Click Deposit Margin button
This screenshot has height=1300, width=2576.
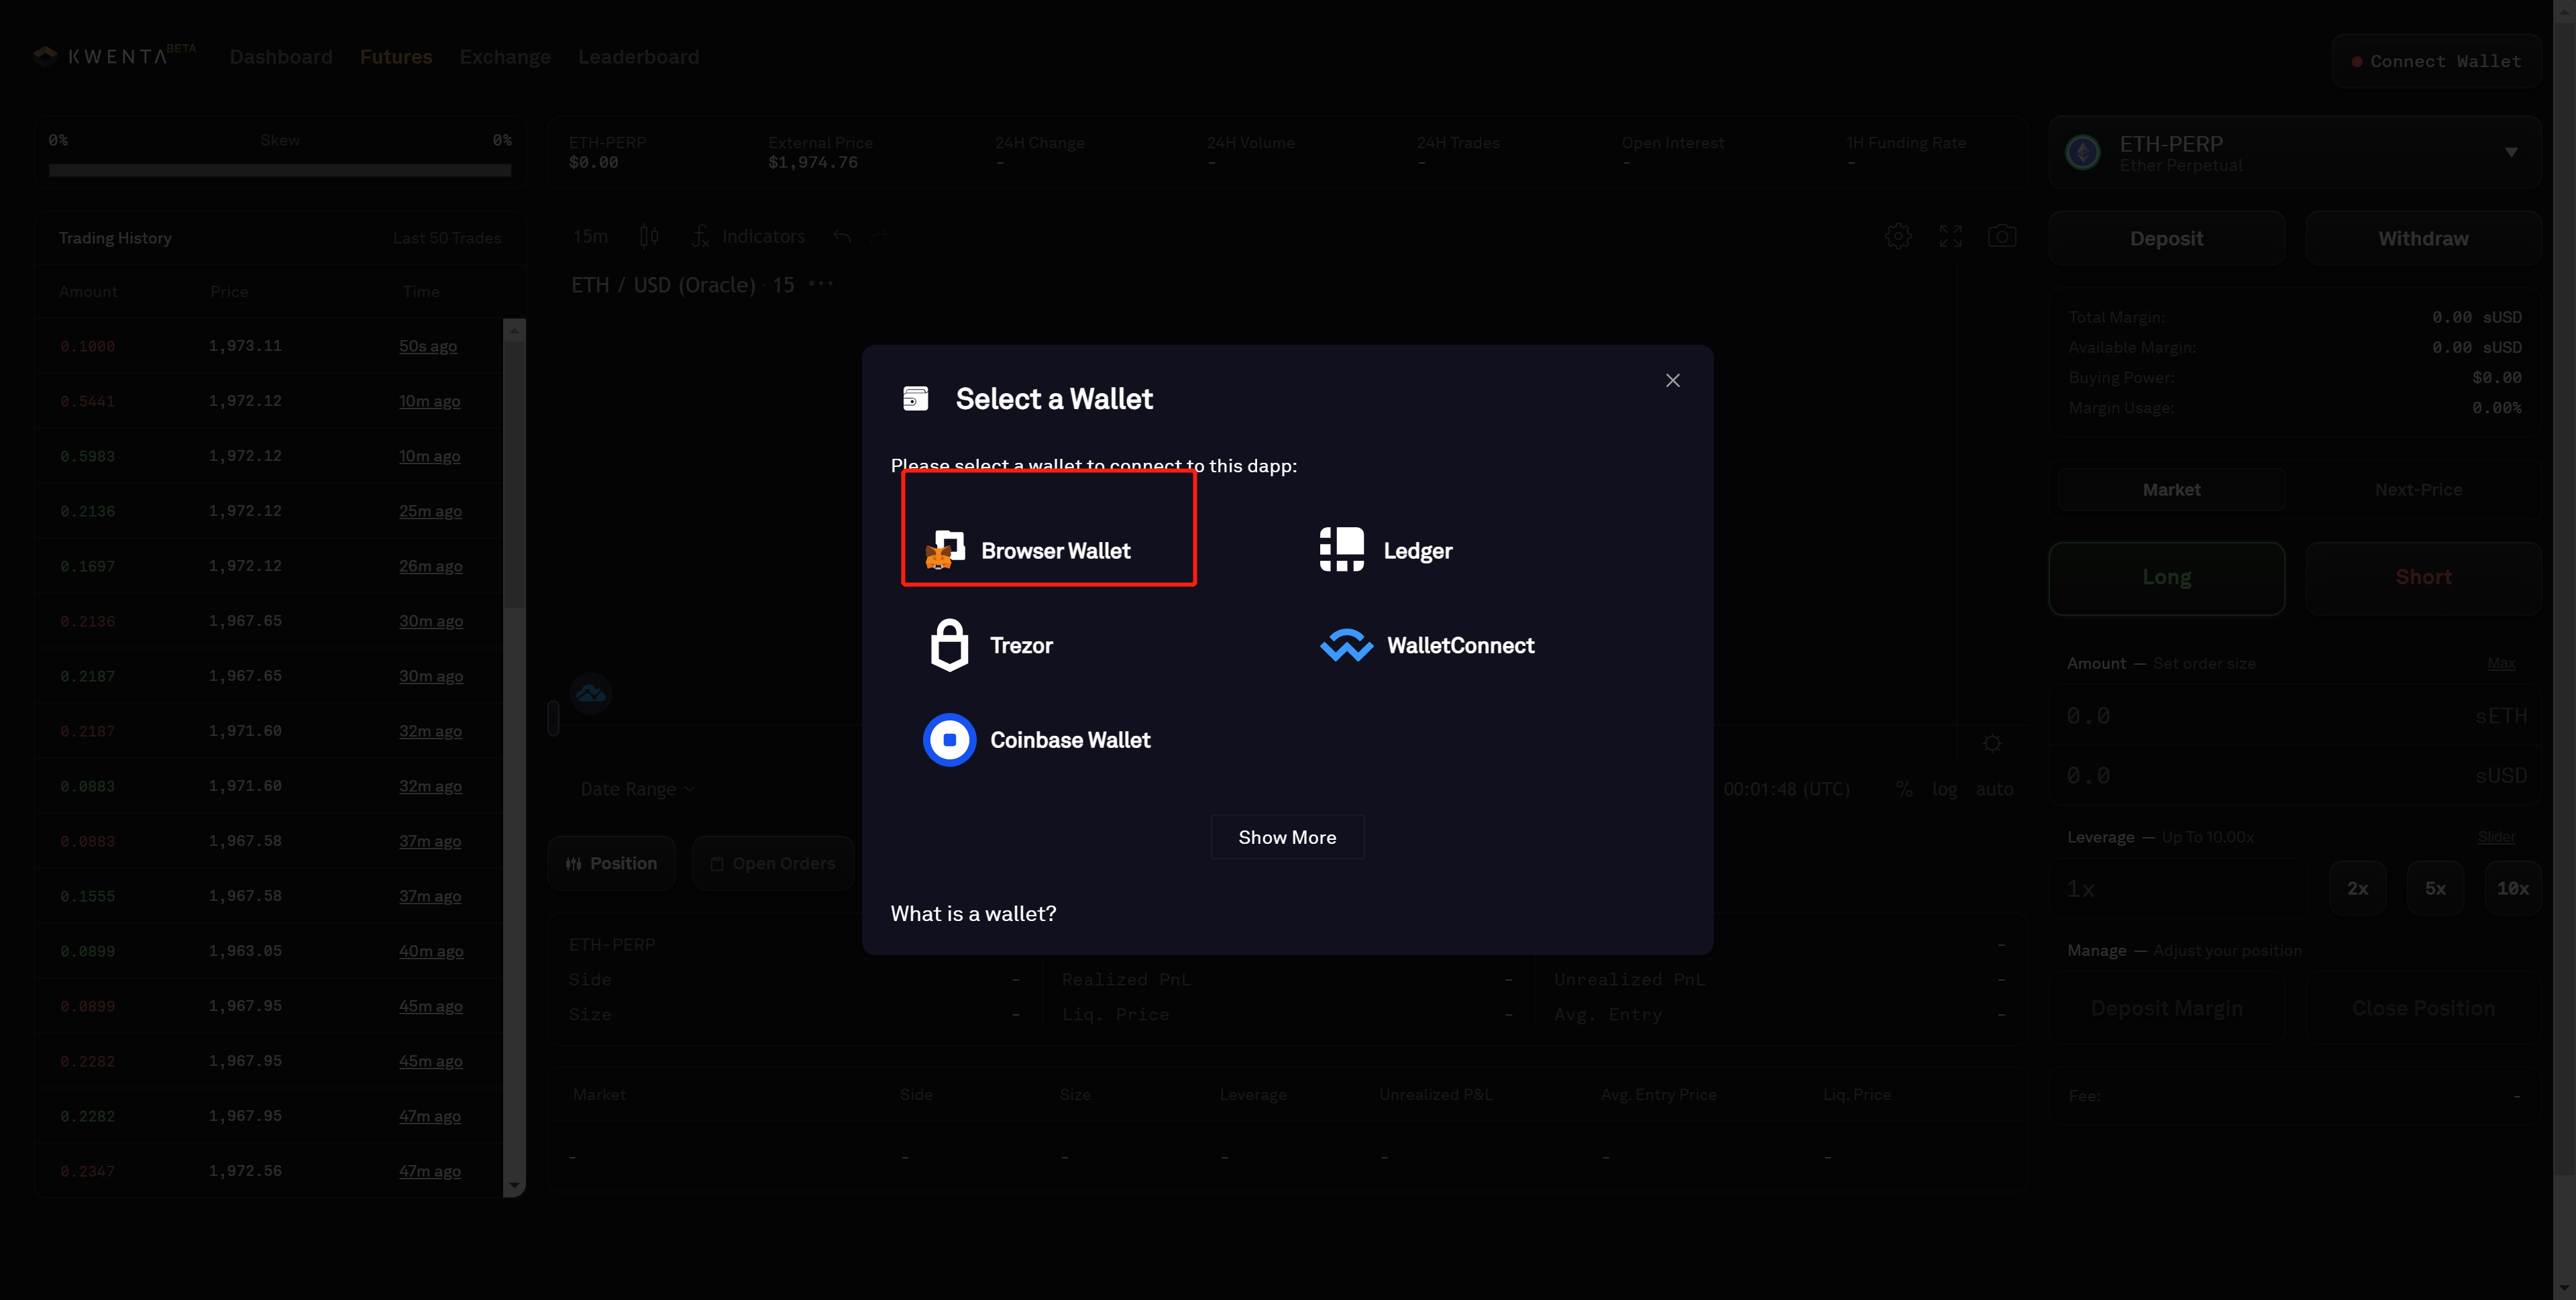(2166, 1008)
